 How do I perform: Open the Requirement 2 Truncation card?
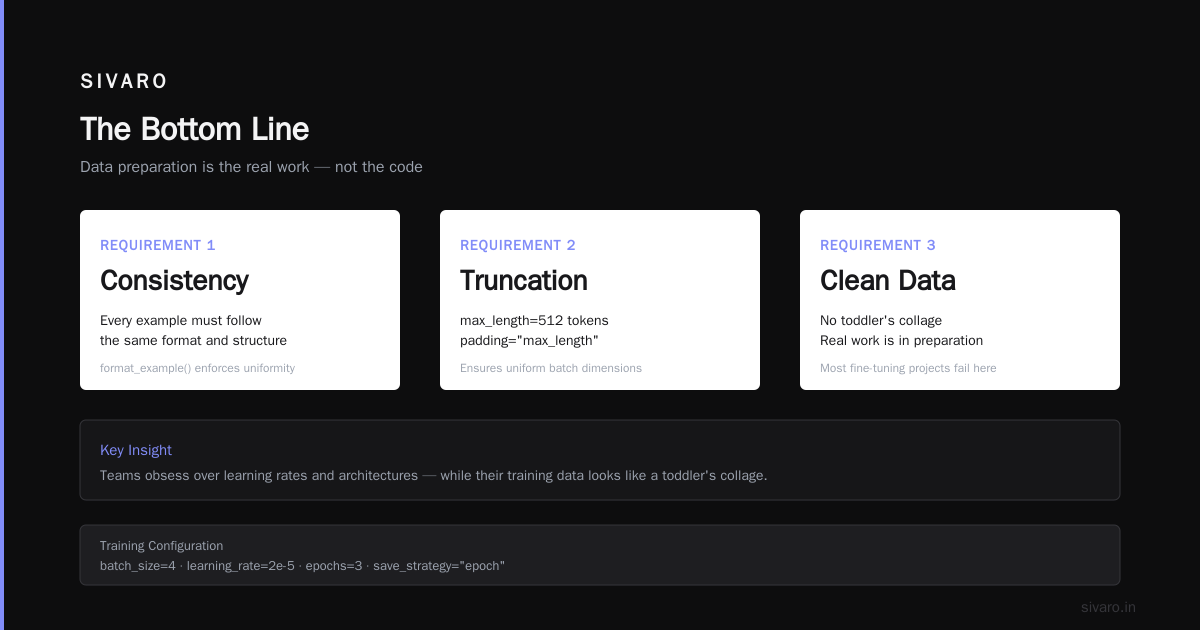click(x=600, y=300)
